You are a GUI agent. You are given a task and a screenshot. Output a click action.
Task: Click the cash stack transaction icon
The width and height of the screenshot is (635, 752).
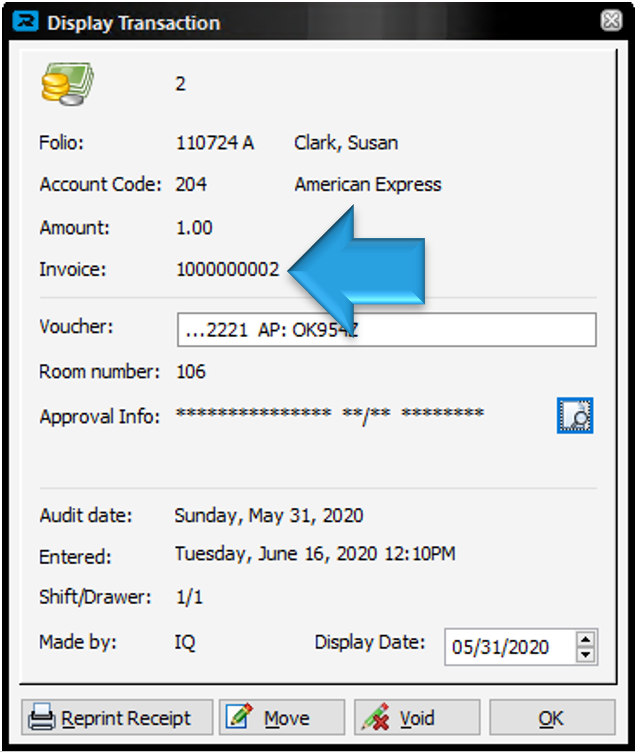point(67,84)
